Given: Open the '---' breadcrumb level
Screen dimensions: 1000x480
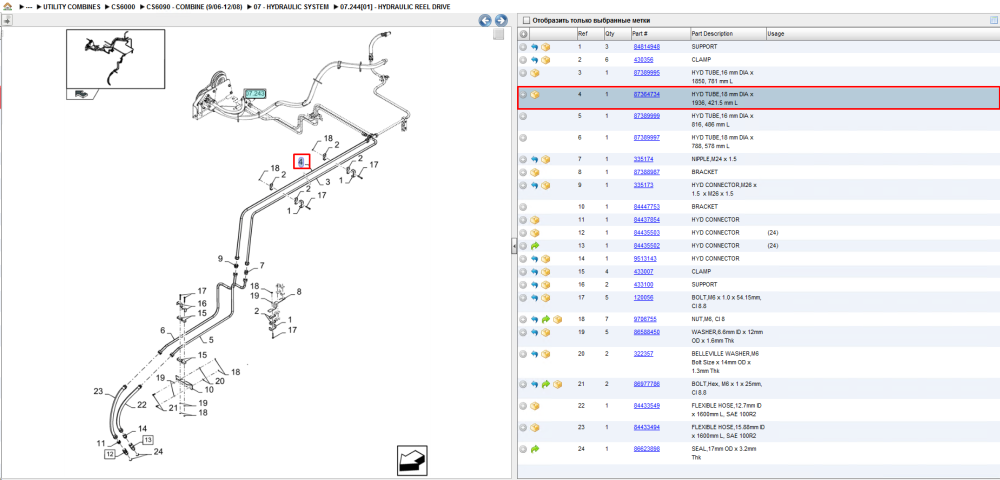Looking at the screenshot, I should click(x=29, y=6).
